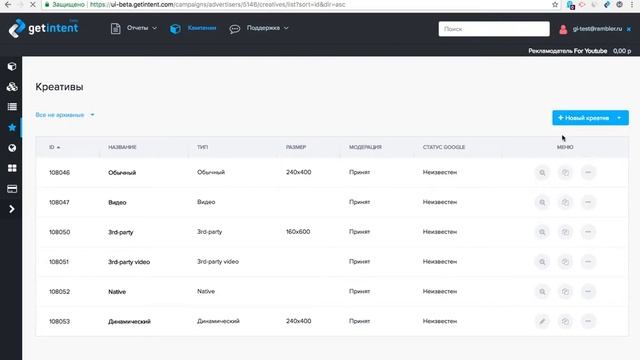Open the gi-test@rambler.ru account link
The image size is (640, 360).
pyautogui.click(x=597, y=29)
